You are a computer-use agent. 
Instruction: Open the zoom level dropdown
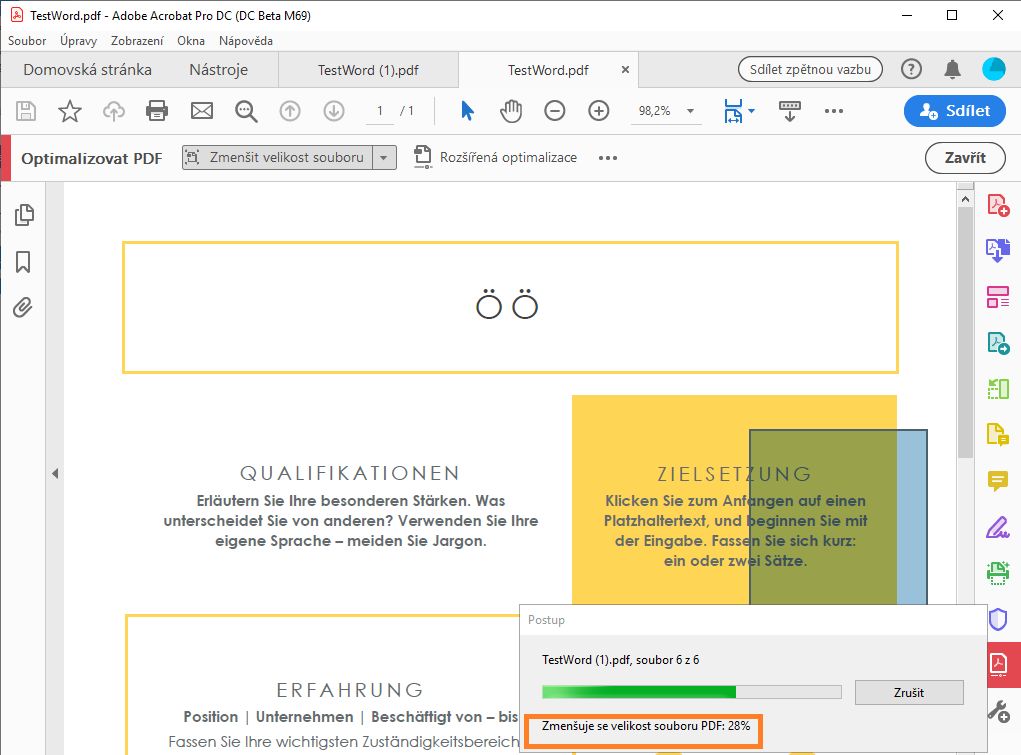click(690, 111)
